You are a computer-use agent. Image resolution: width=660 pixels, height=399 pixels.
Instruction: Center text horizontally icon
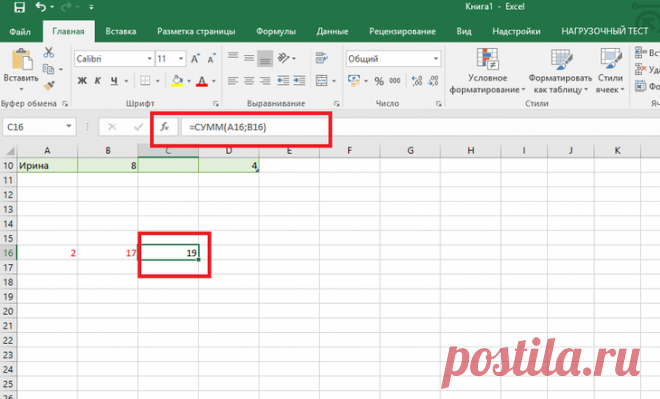[x=249, y=80]
